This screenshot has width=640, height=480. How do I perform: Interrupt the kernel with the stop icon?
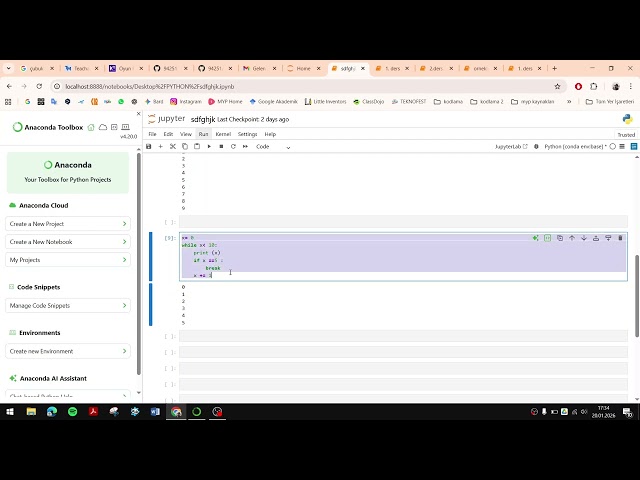(221, 147)
